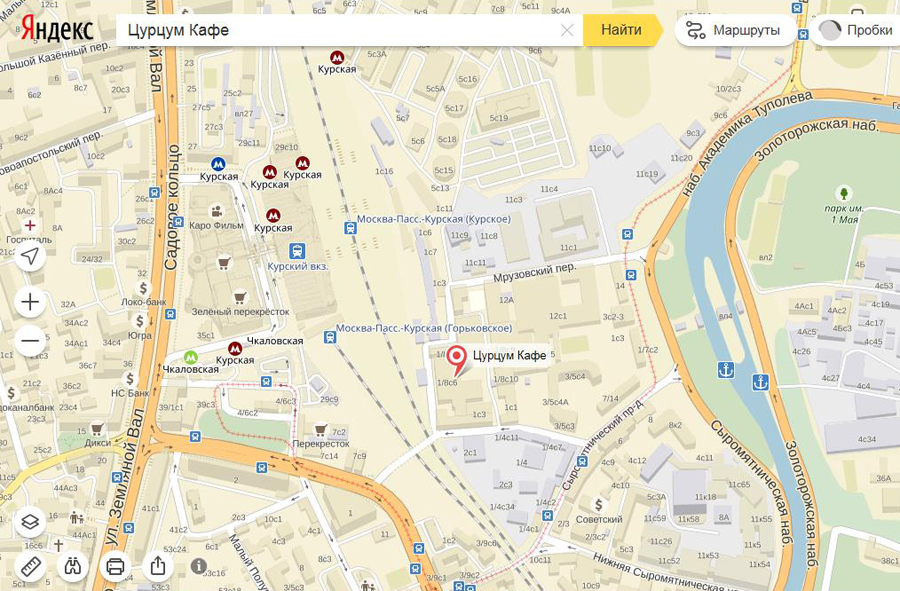Click the yellow Найти button

tap(621, 30)
